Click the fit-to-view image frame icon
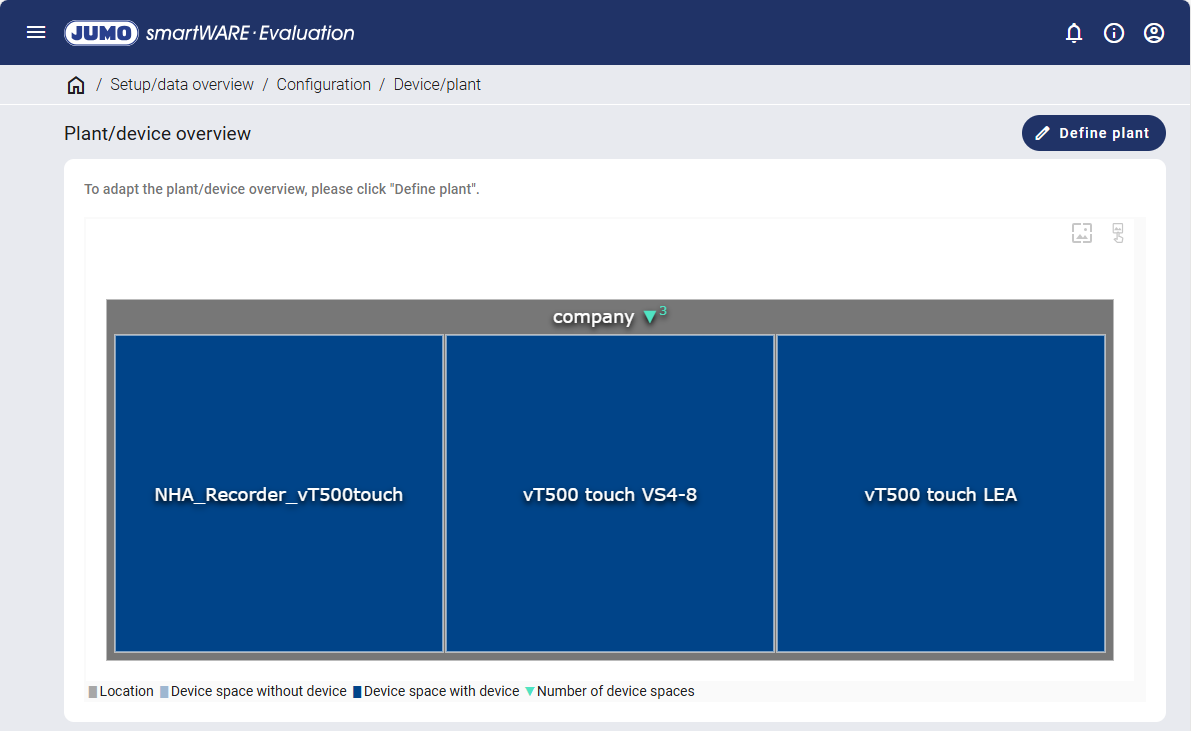 tap(1081, 233)
